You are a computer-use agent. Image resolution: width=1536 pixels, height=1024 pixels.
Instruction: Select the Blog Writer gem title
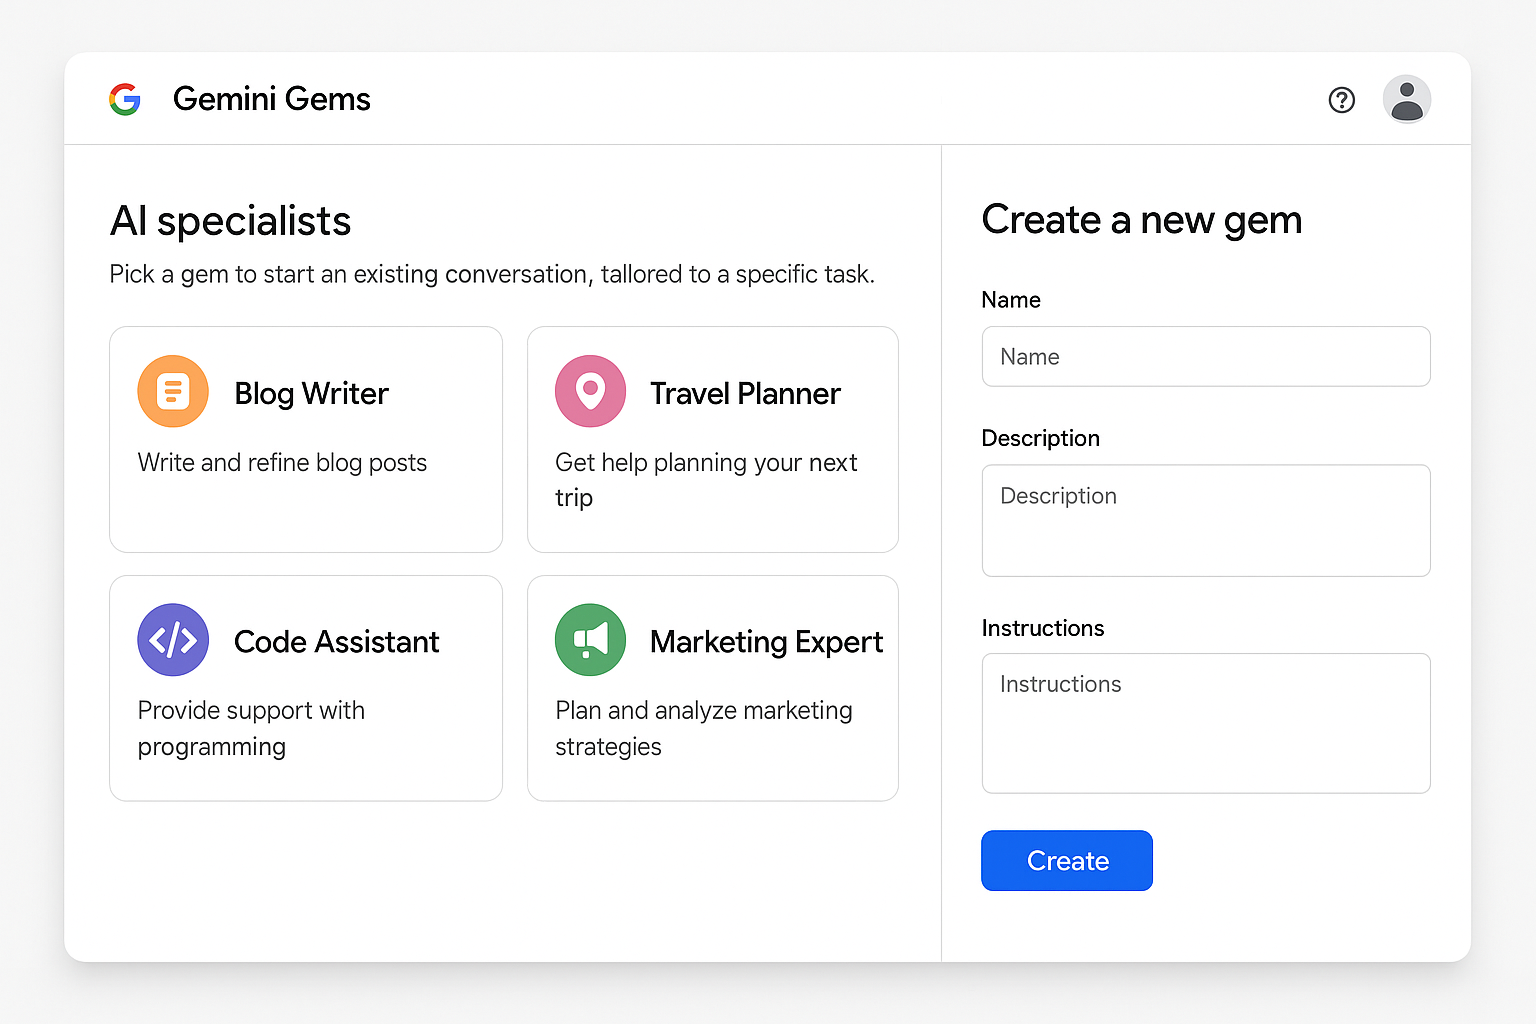[x=311, y=394]
